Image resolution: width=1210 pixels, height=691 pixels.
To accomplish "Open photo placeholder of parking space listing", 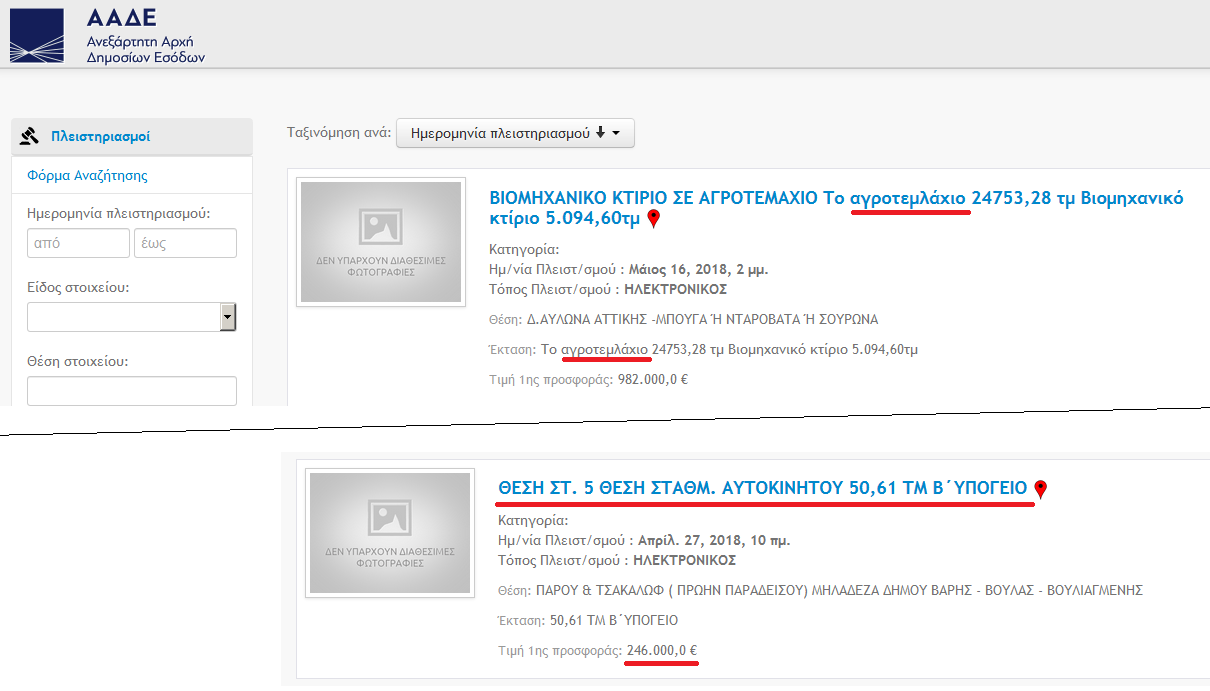I will tap(390, 533).
